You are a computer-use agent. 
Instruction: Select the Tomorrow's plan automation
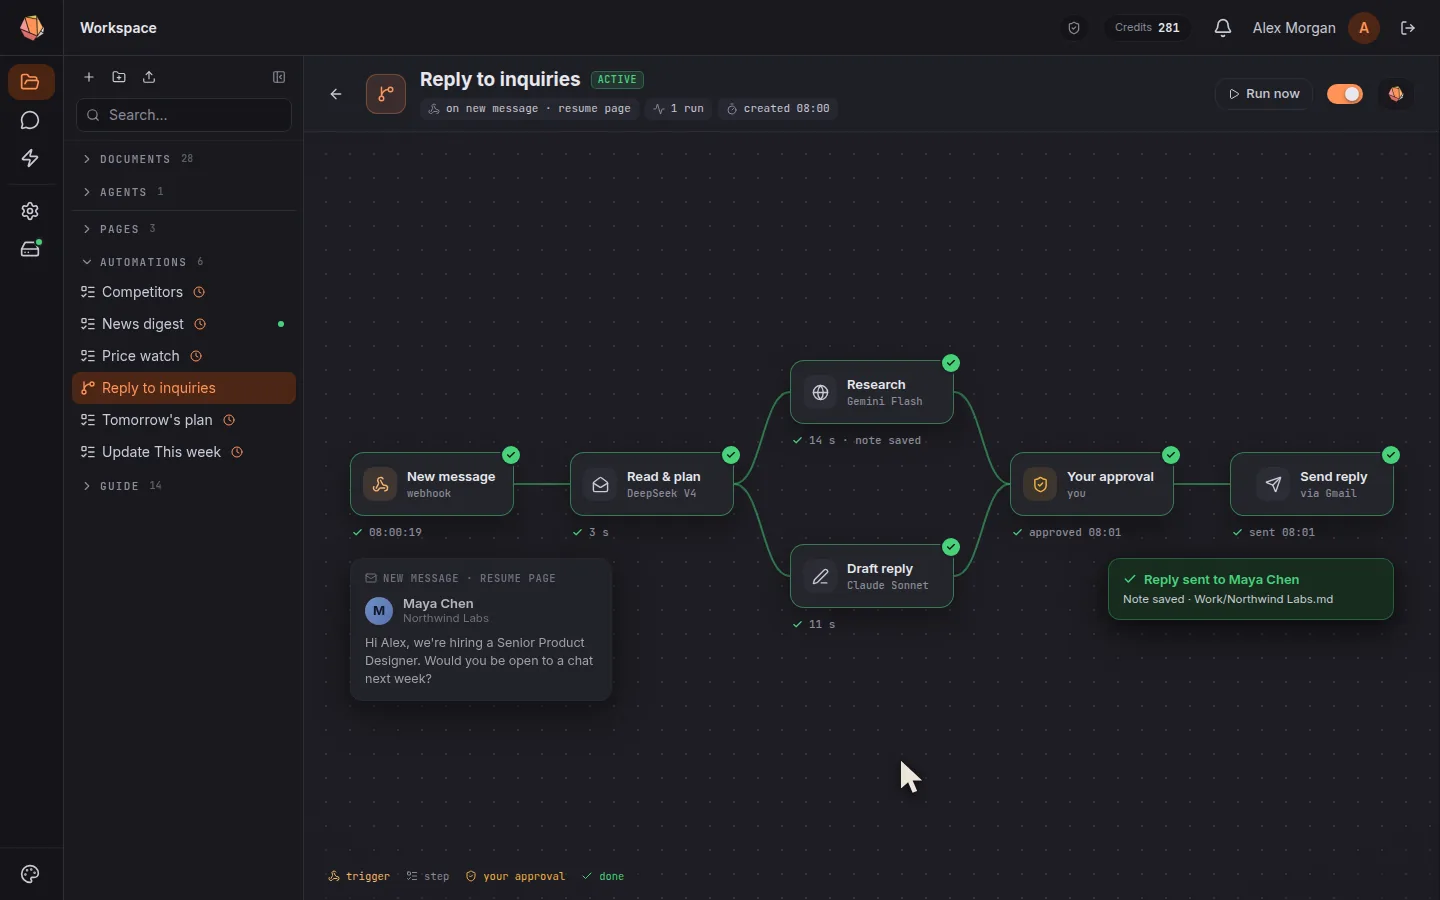click(184, 420)
